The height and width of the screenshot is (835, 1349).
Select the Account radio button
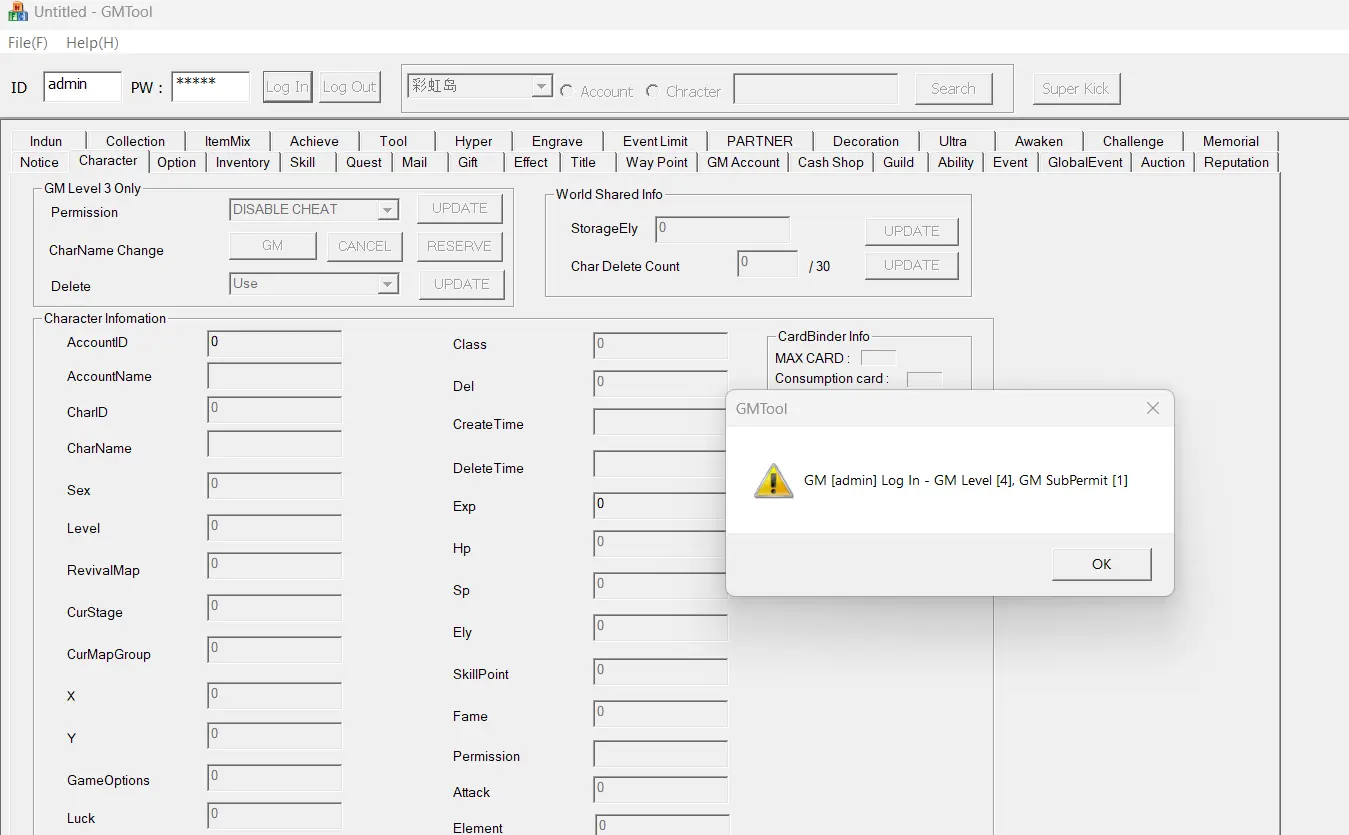(x=567, y=91)
